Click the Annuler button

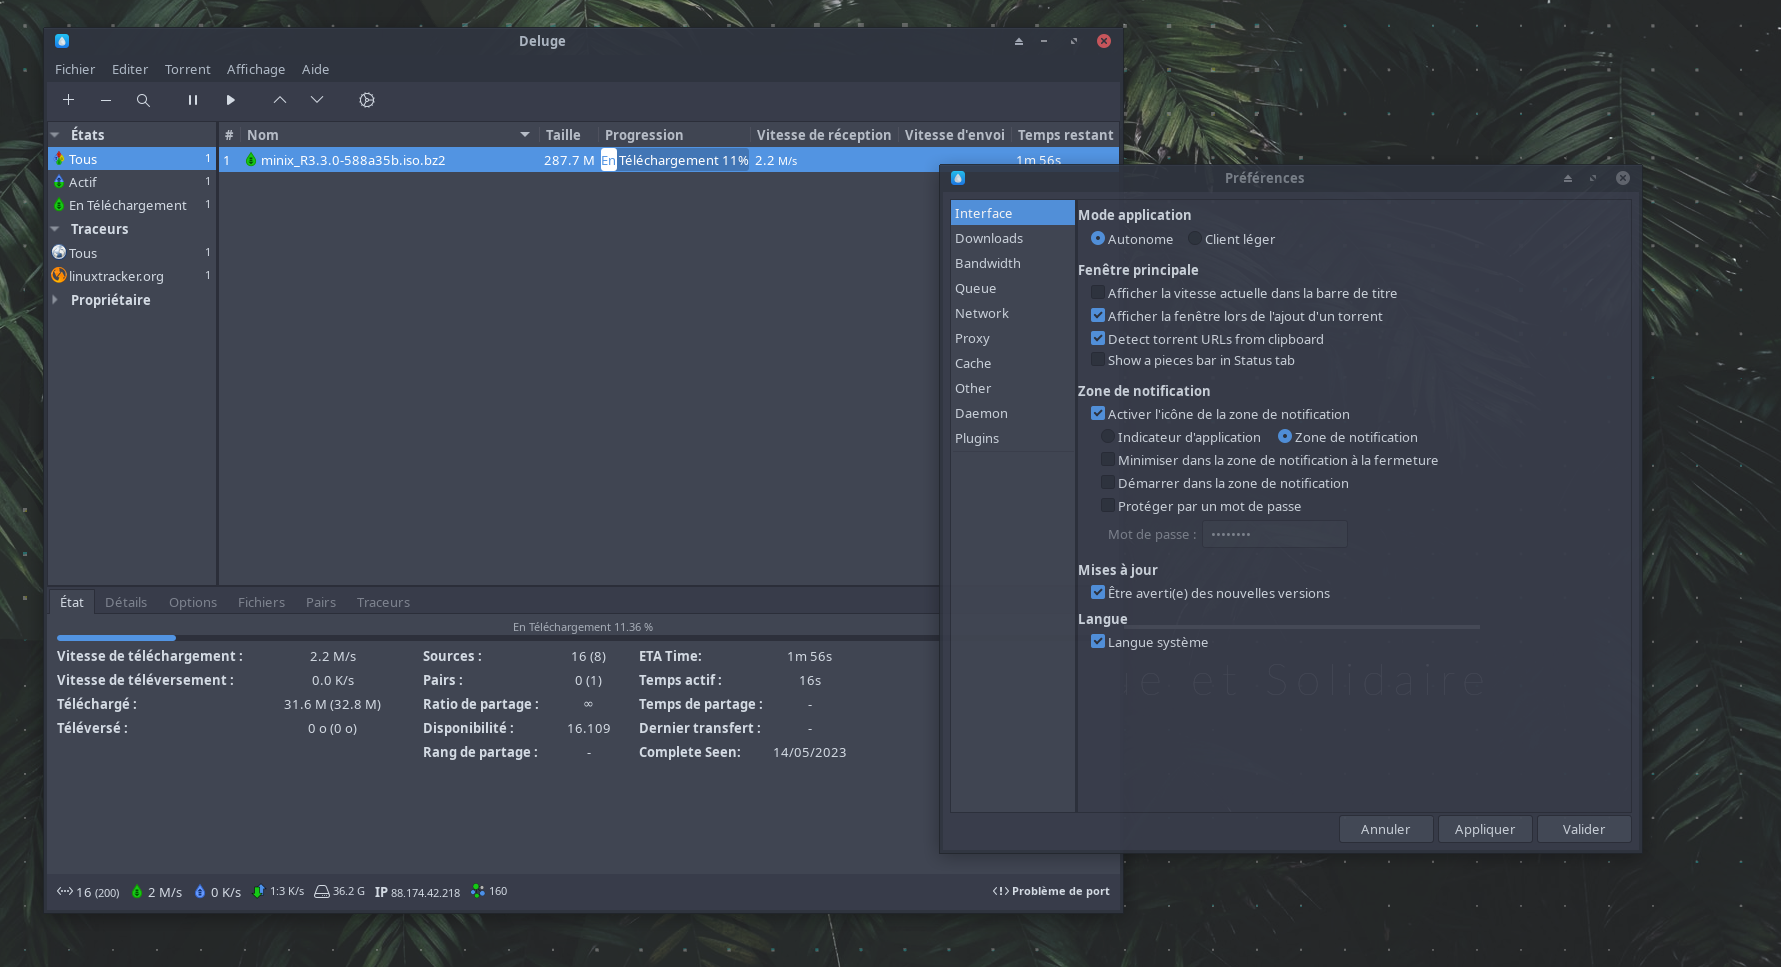click(1385, 829)
